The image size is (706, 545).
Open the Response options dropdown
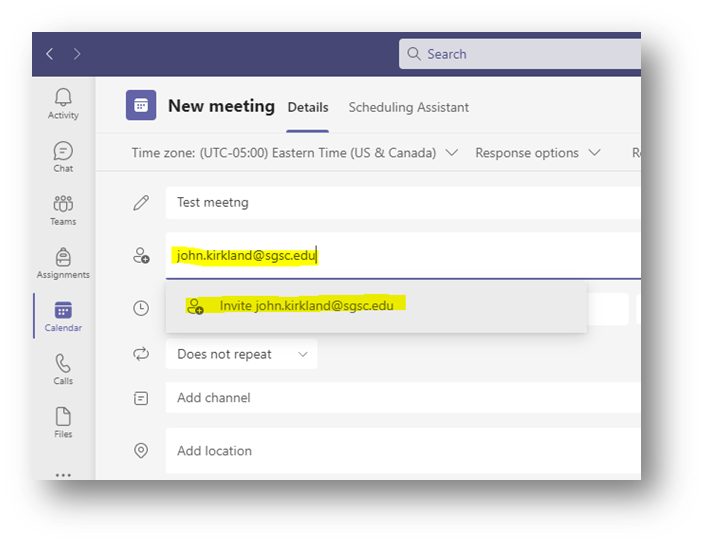[x=538, y=153]
